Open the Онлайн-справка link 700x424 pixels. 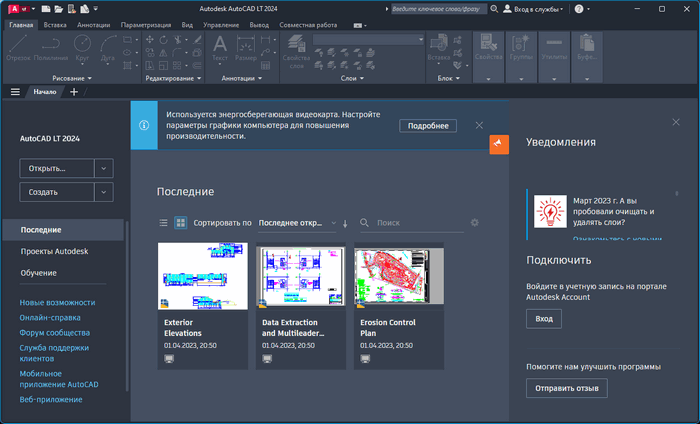(48, 318)
